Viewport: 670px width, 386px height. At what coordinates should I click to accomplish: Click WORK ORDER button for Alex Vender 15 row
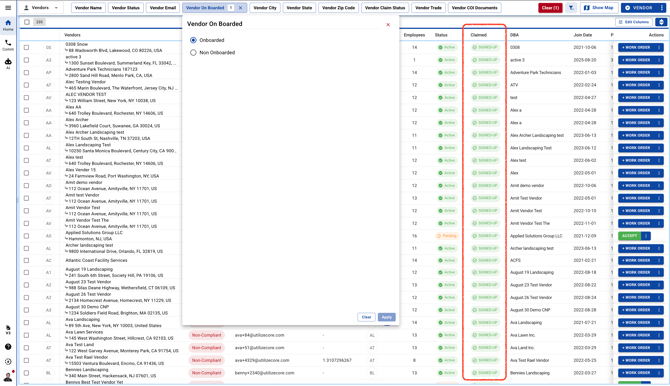coord(636,173)
